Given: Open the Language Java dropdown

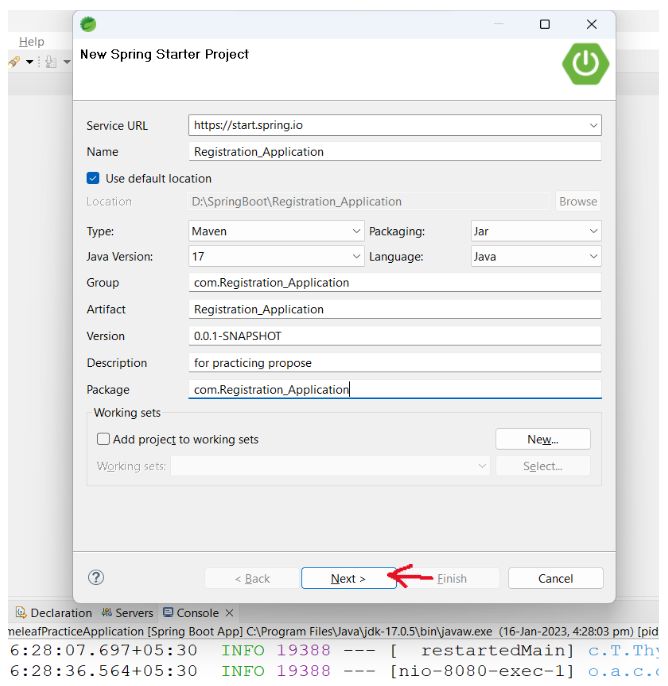Looking at the screenshot, I should [593, 256].
